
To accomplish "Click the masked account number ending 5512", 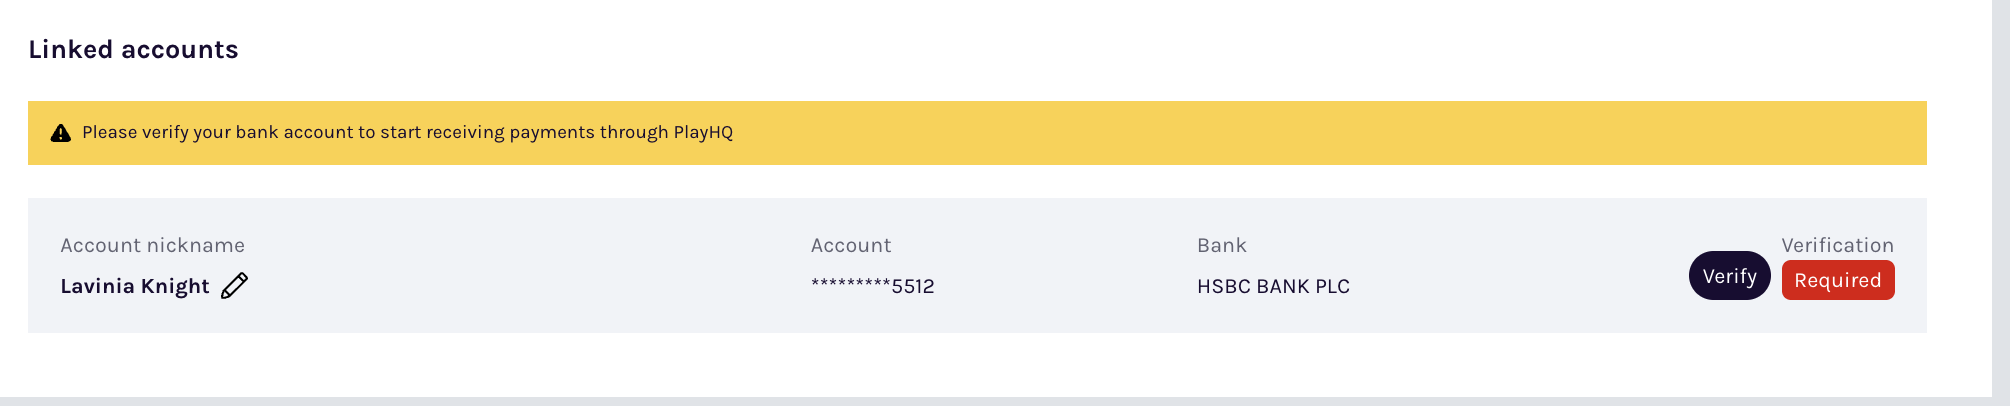I will (x=872, y=286).
